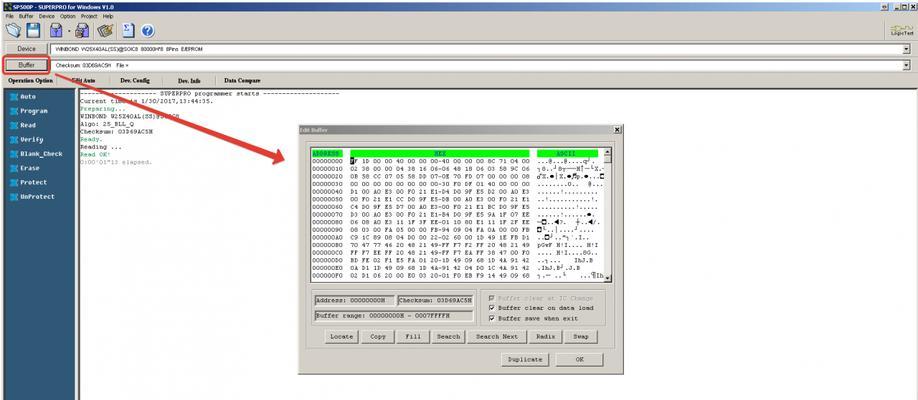This screenshot has height=400, width=918.
Task: Click the green ASCII column header
Action: [569, 153]
